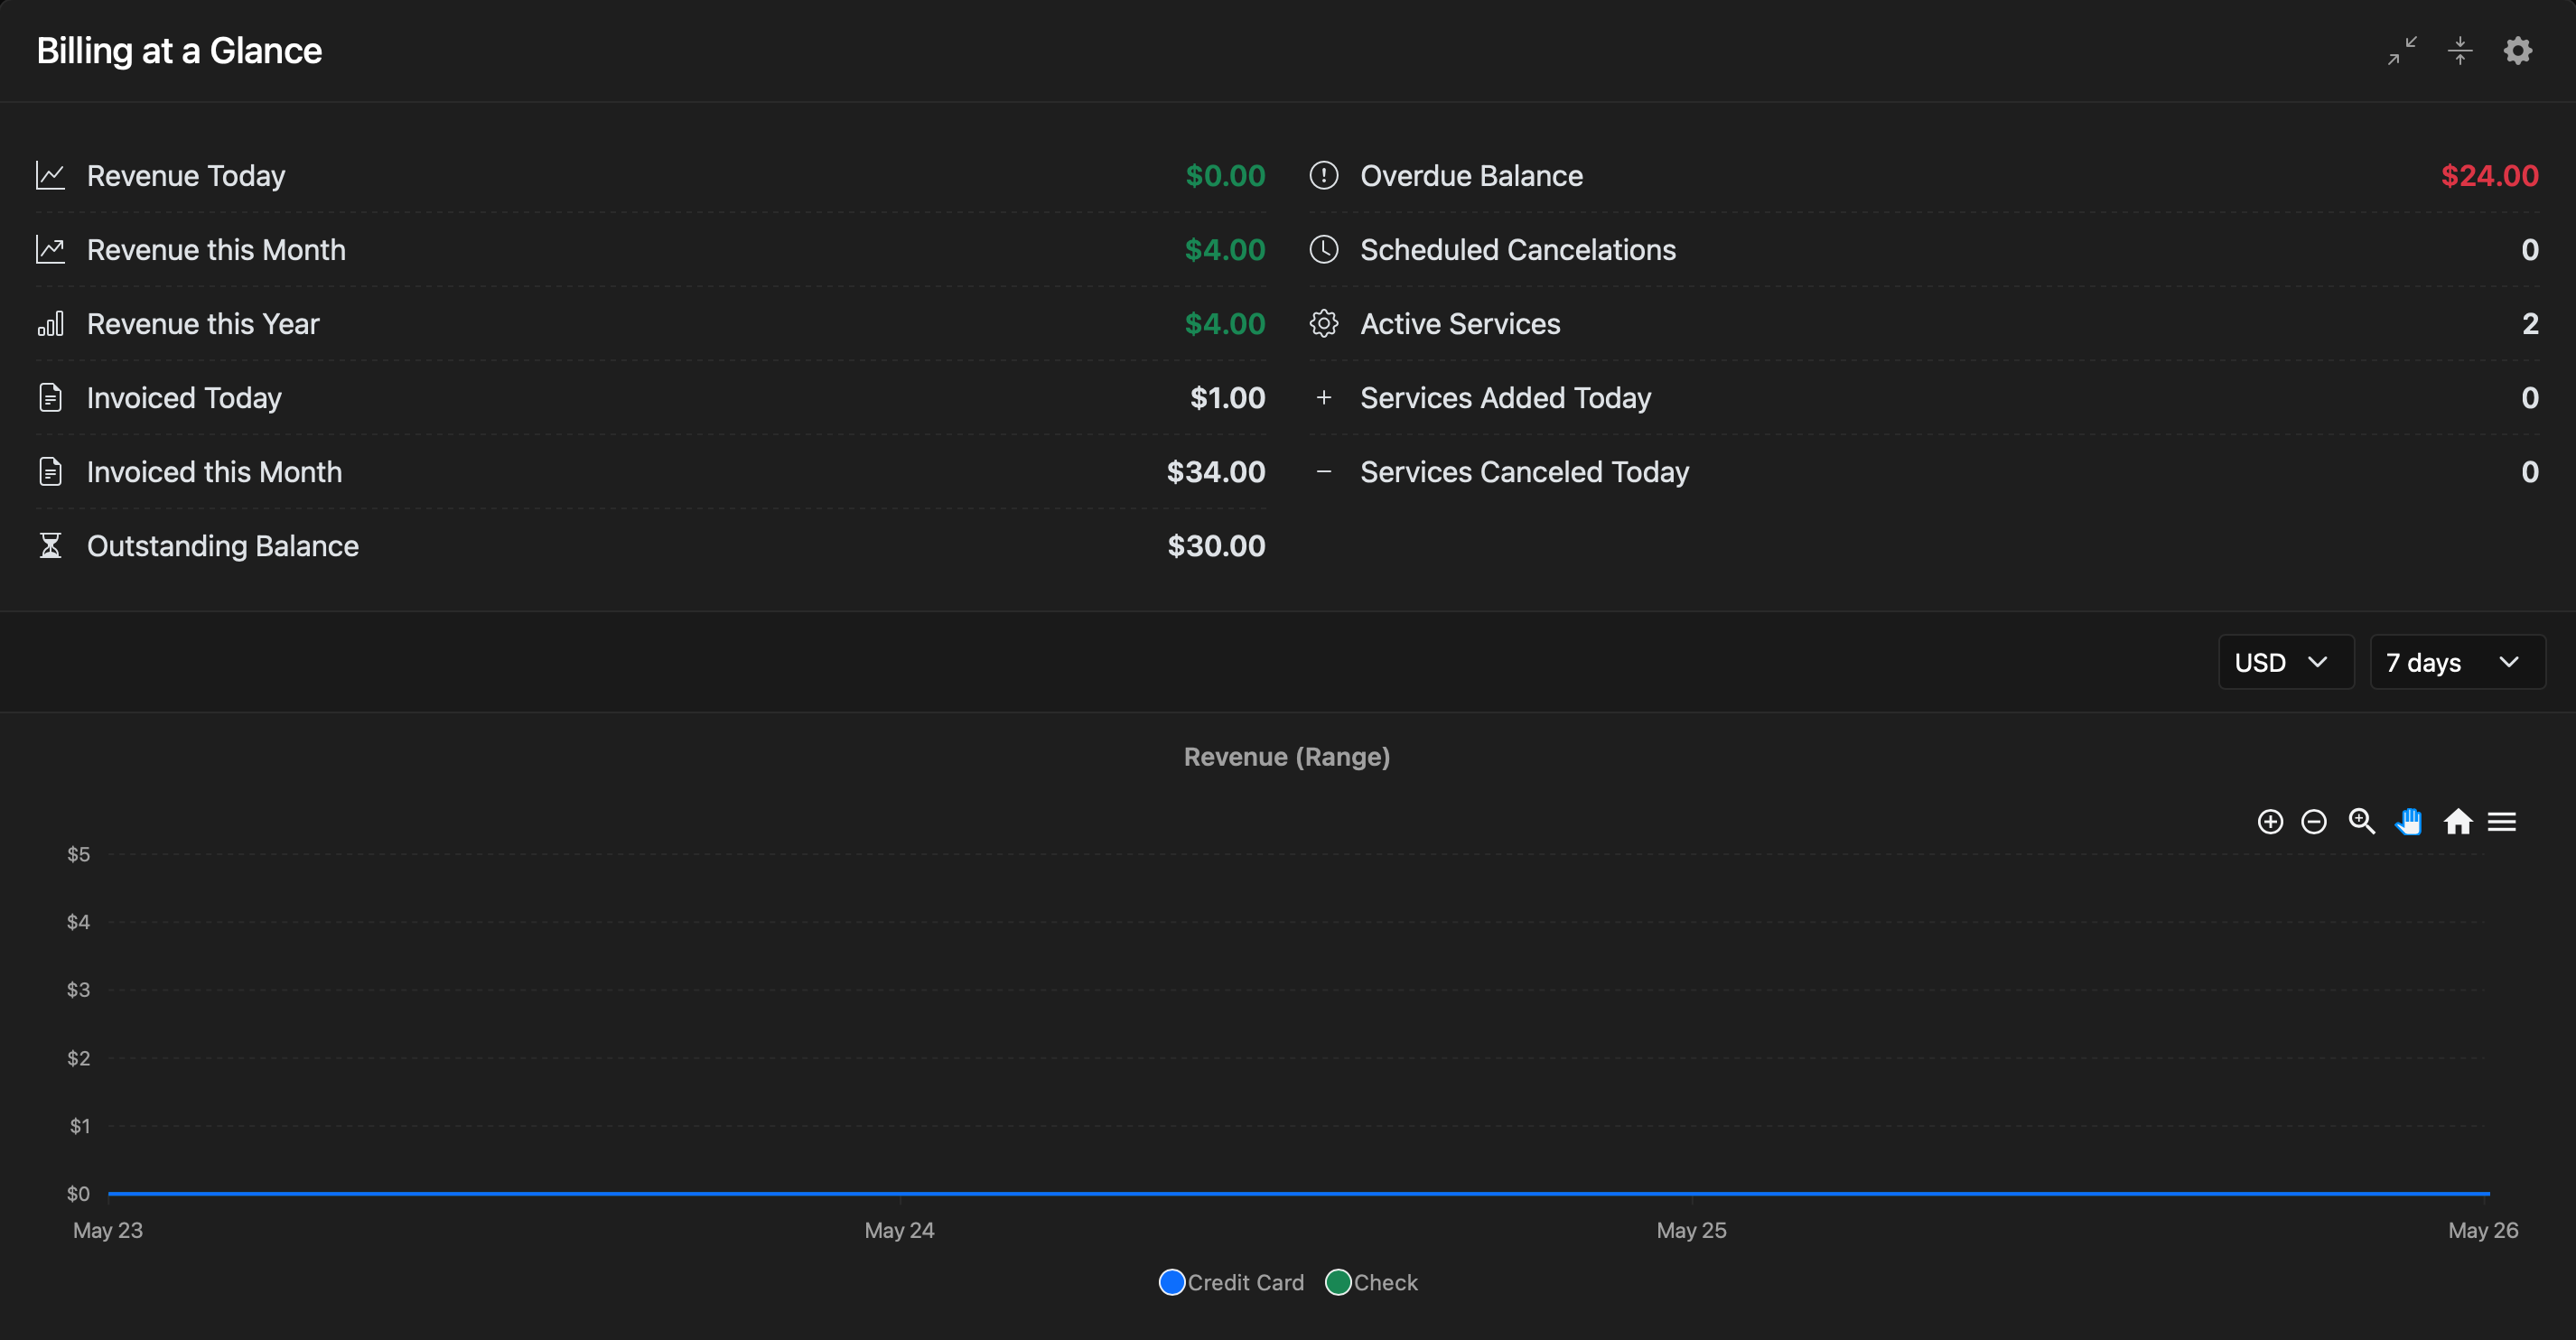This screenshot has width=2576, height=1340.
Task: Click the Active Services gear icon
Action: click(1324, 324)
